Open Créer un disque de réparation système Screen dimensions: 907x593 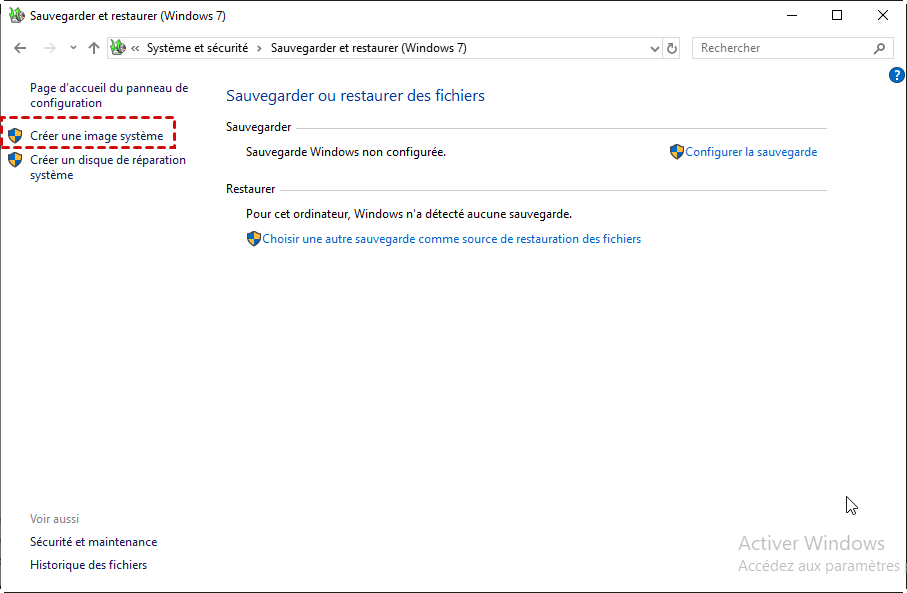click(108, 167)
